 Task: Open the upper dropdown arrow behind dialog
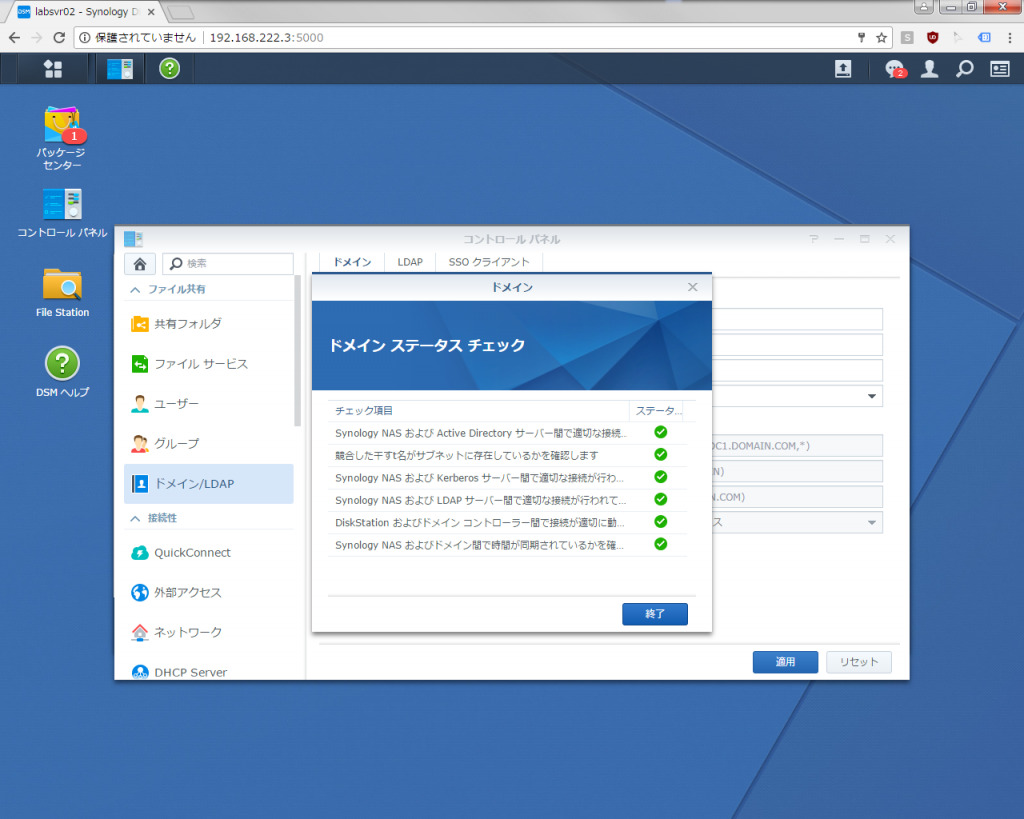tap(872, 396)
